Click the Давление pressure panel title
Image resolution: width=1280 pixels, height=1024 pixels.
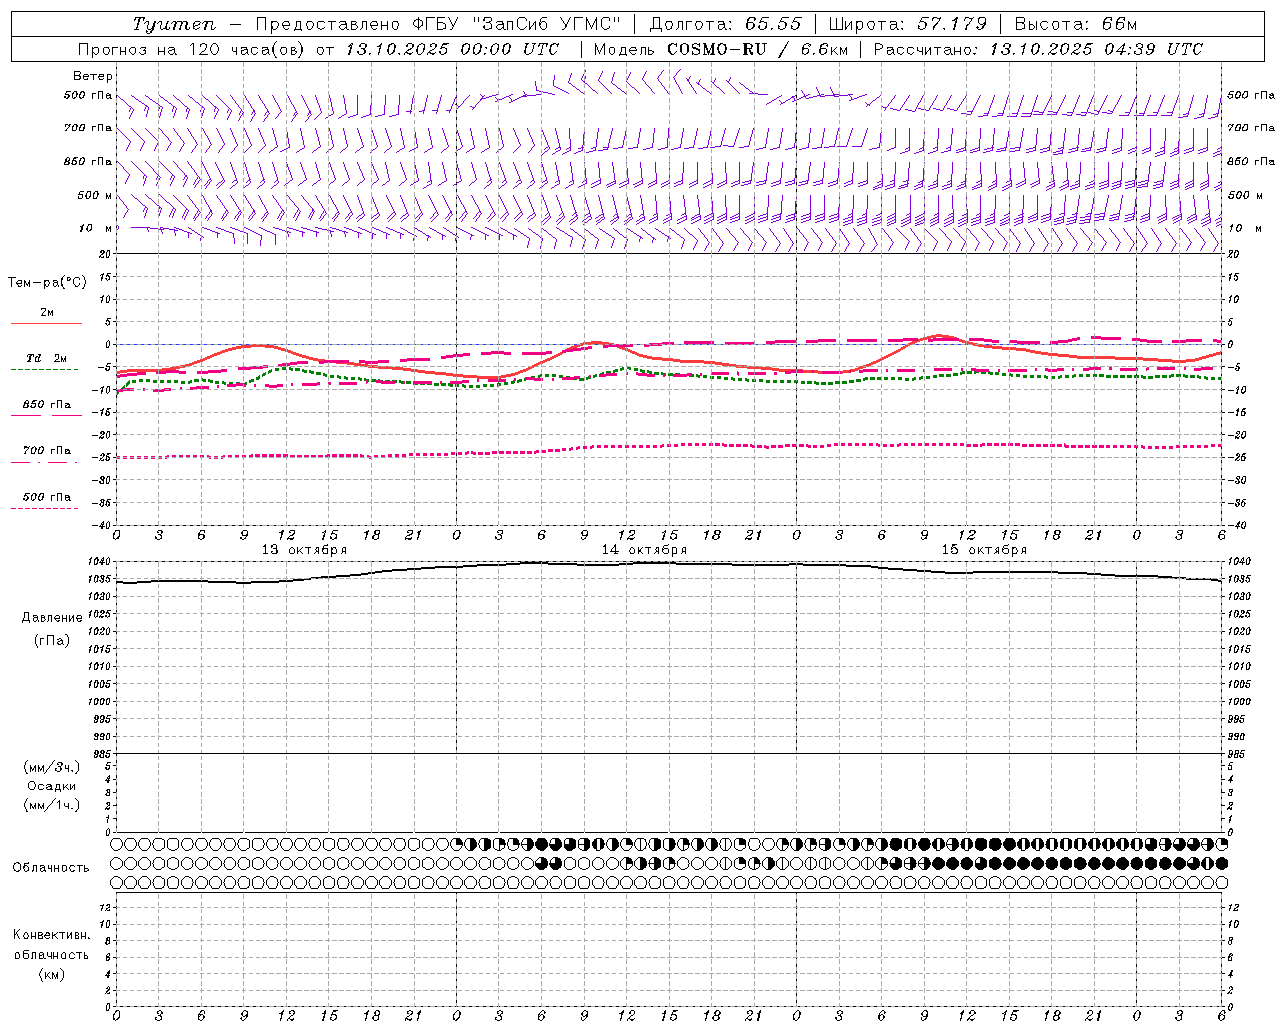pyautogui.click(x=52, y=618)
